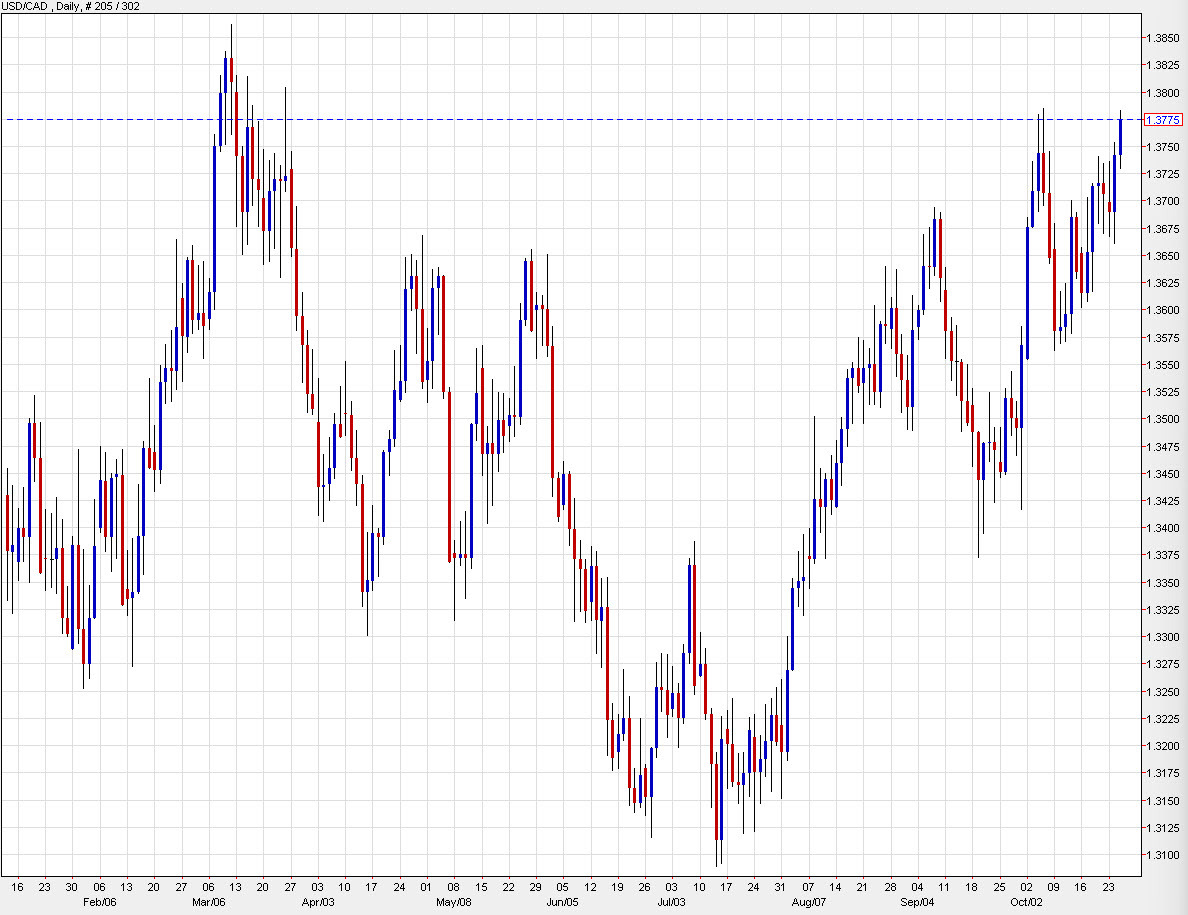
Task: Select the Oct/02 date label
Action: click(1024, 900)
